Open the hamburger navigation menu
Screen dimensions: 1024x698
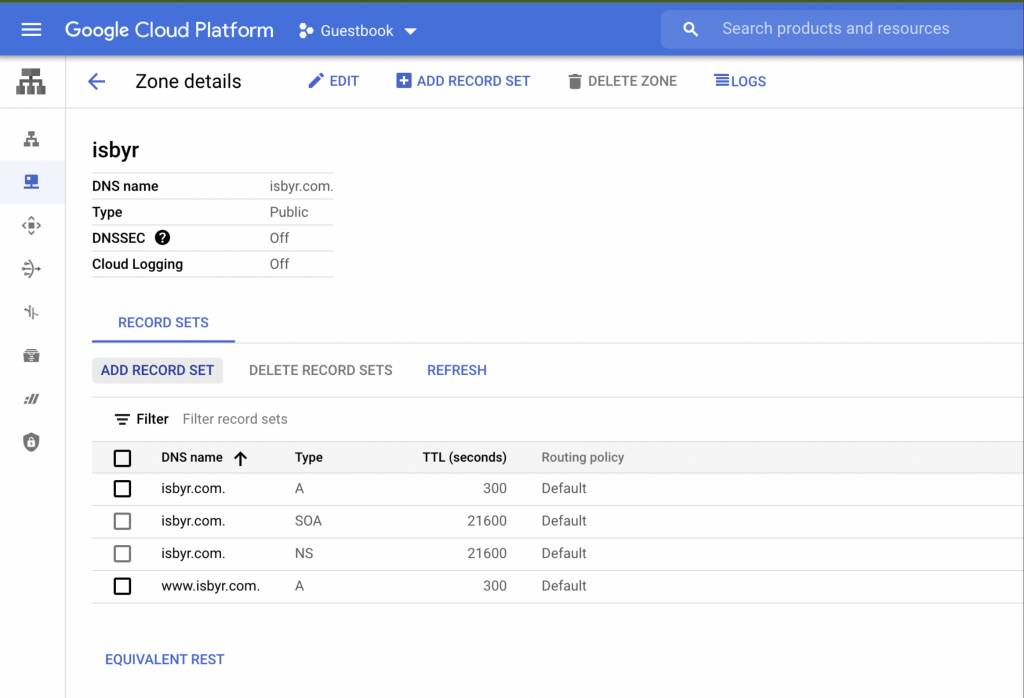(x=31, y=29)
